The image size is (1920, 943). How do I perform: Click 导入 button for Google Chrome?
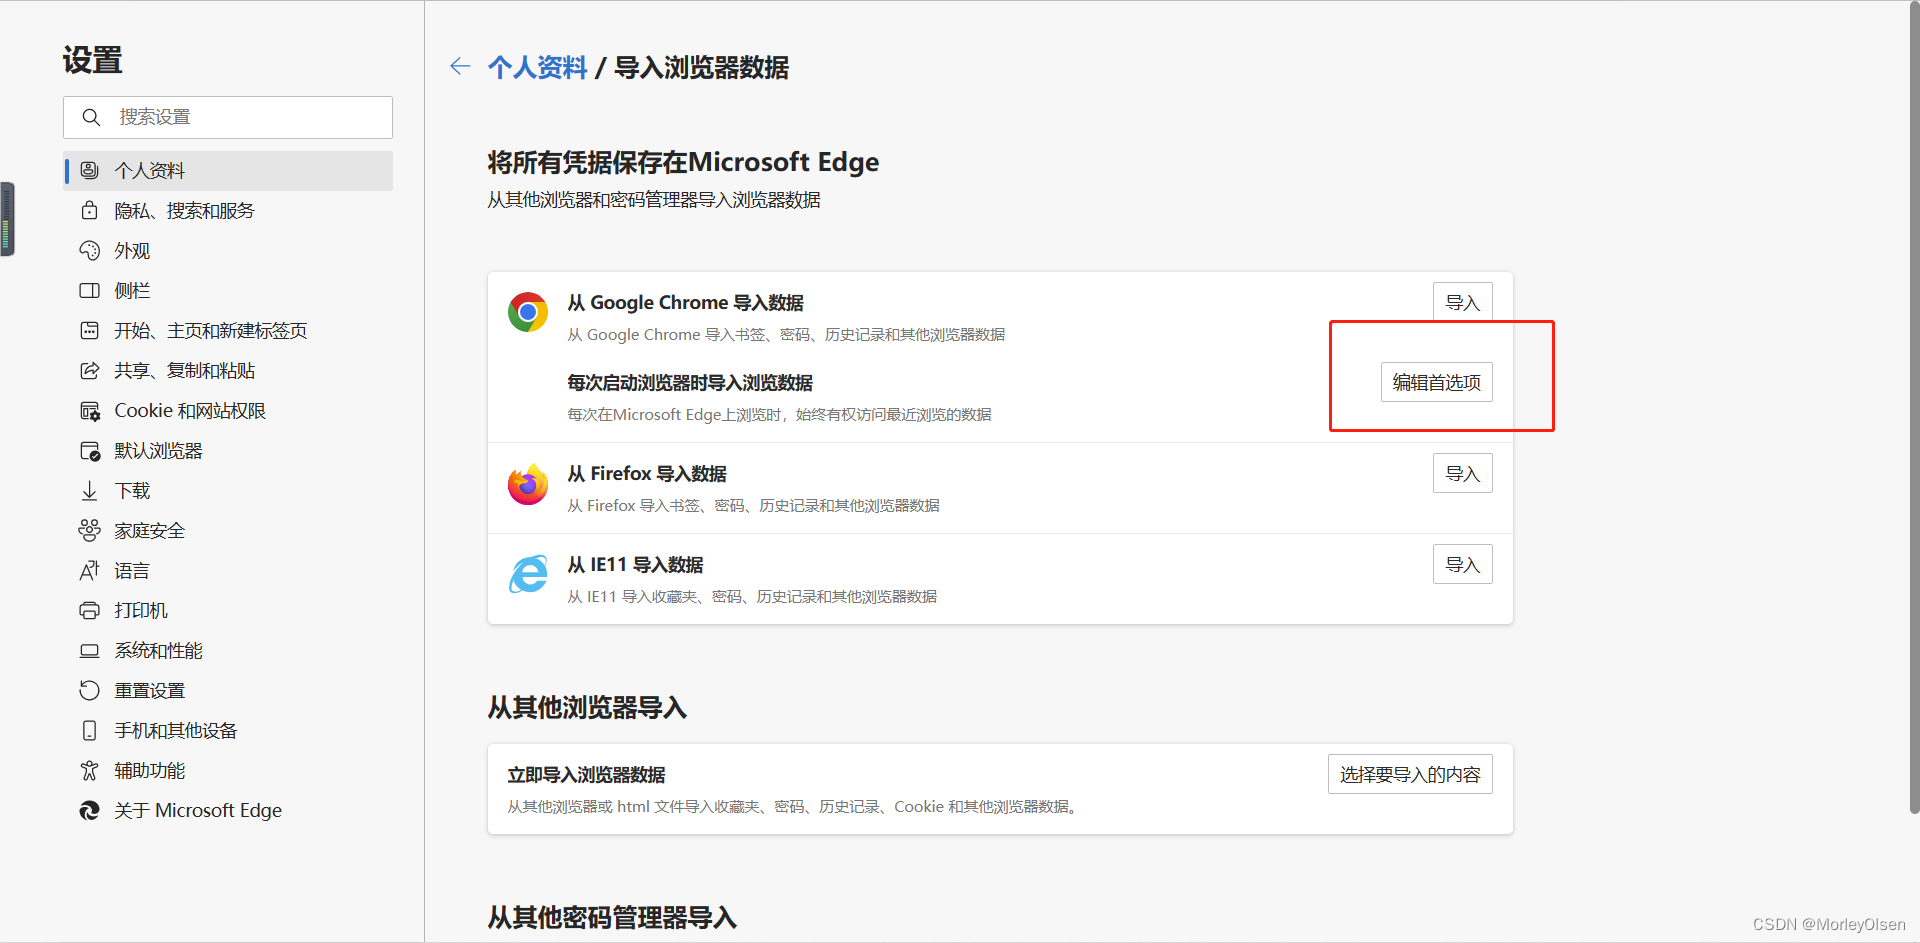(1462, 302)
